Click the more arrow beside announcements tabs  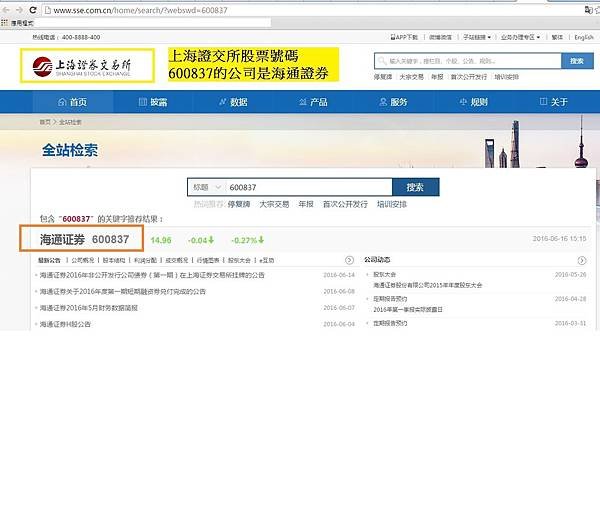tap(349, 260)
